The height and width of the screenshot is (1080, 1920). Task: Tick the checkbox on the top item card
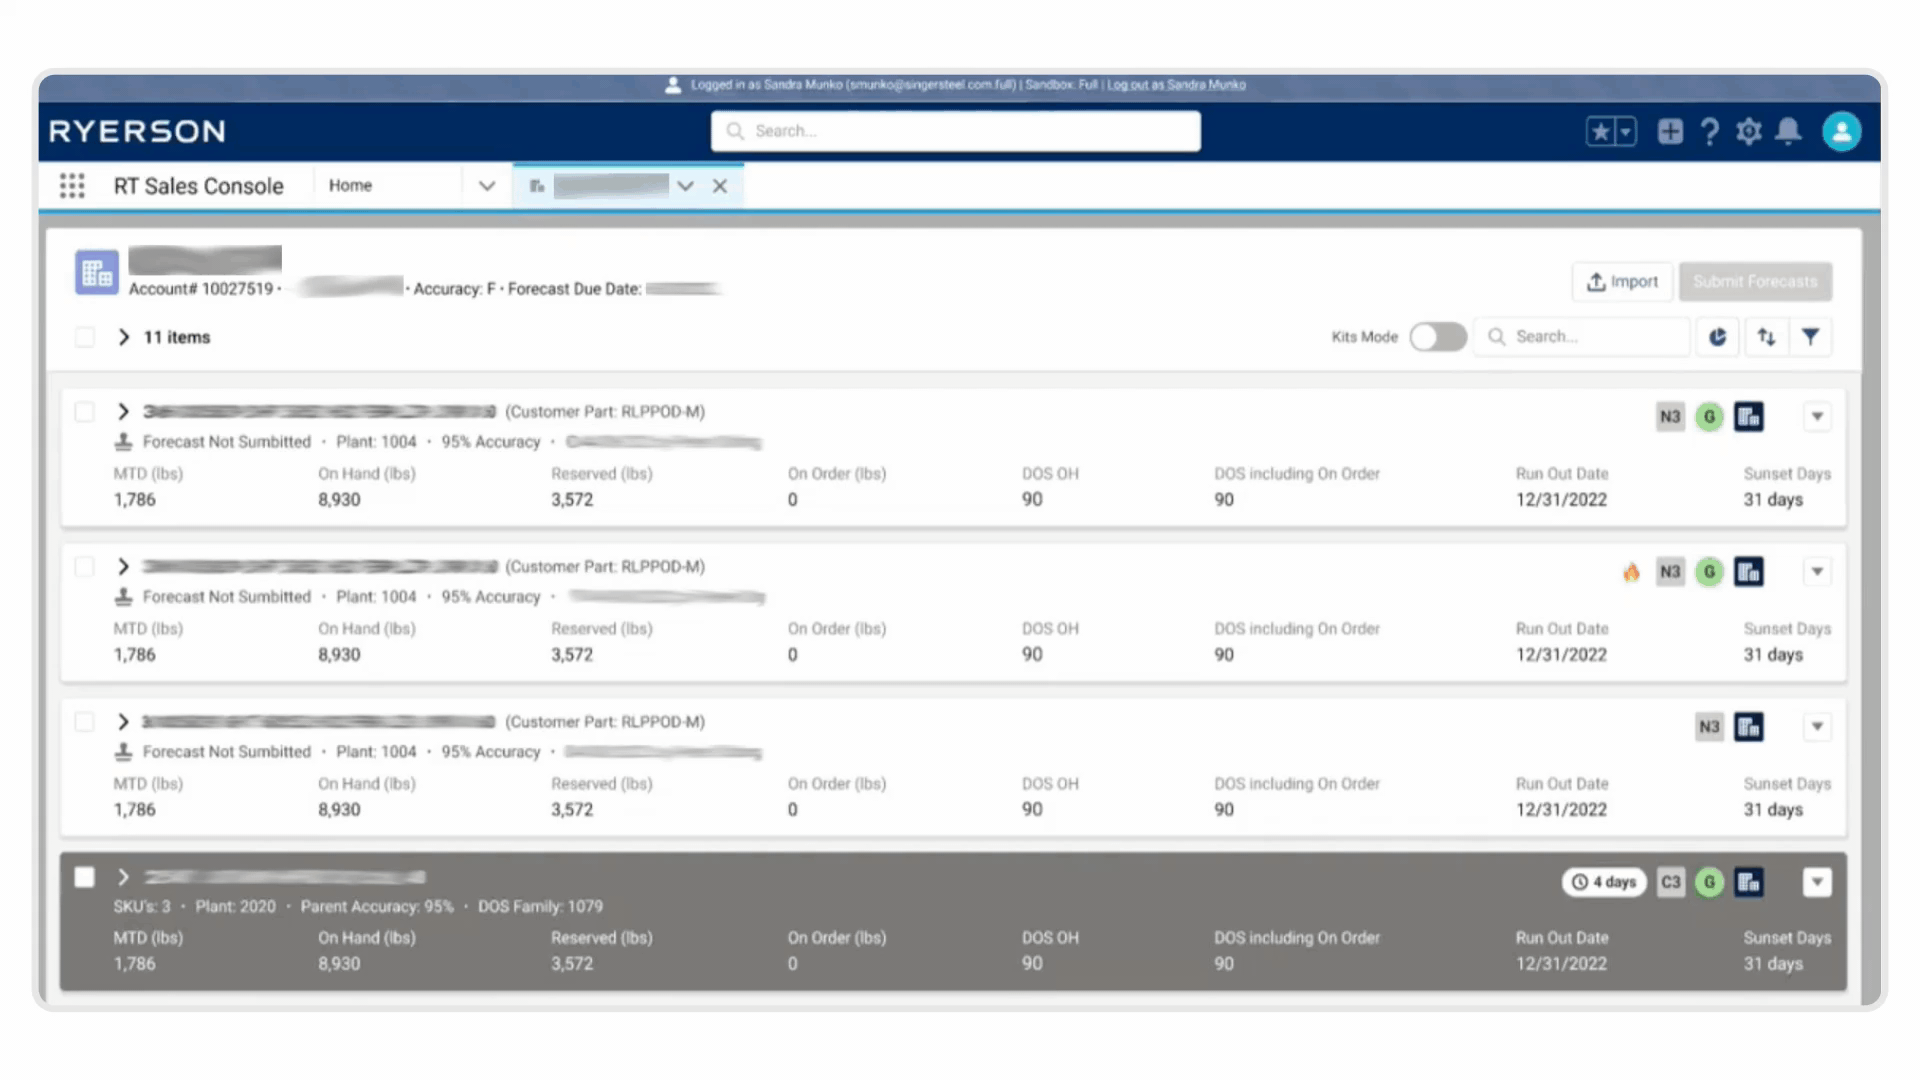[85, 412]
